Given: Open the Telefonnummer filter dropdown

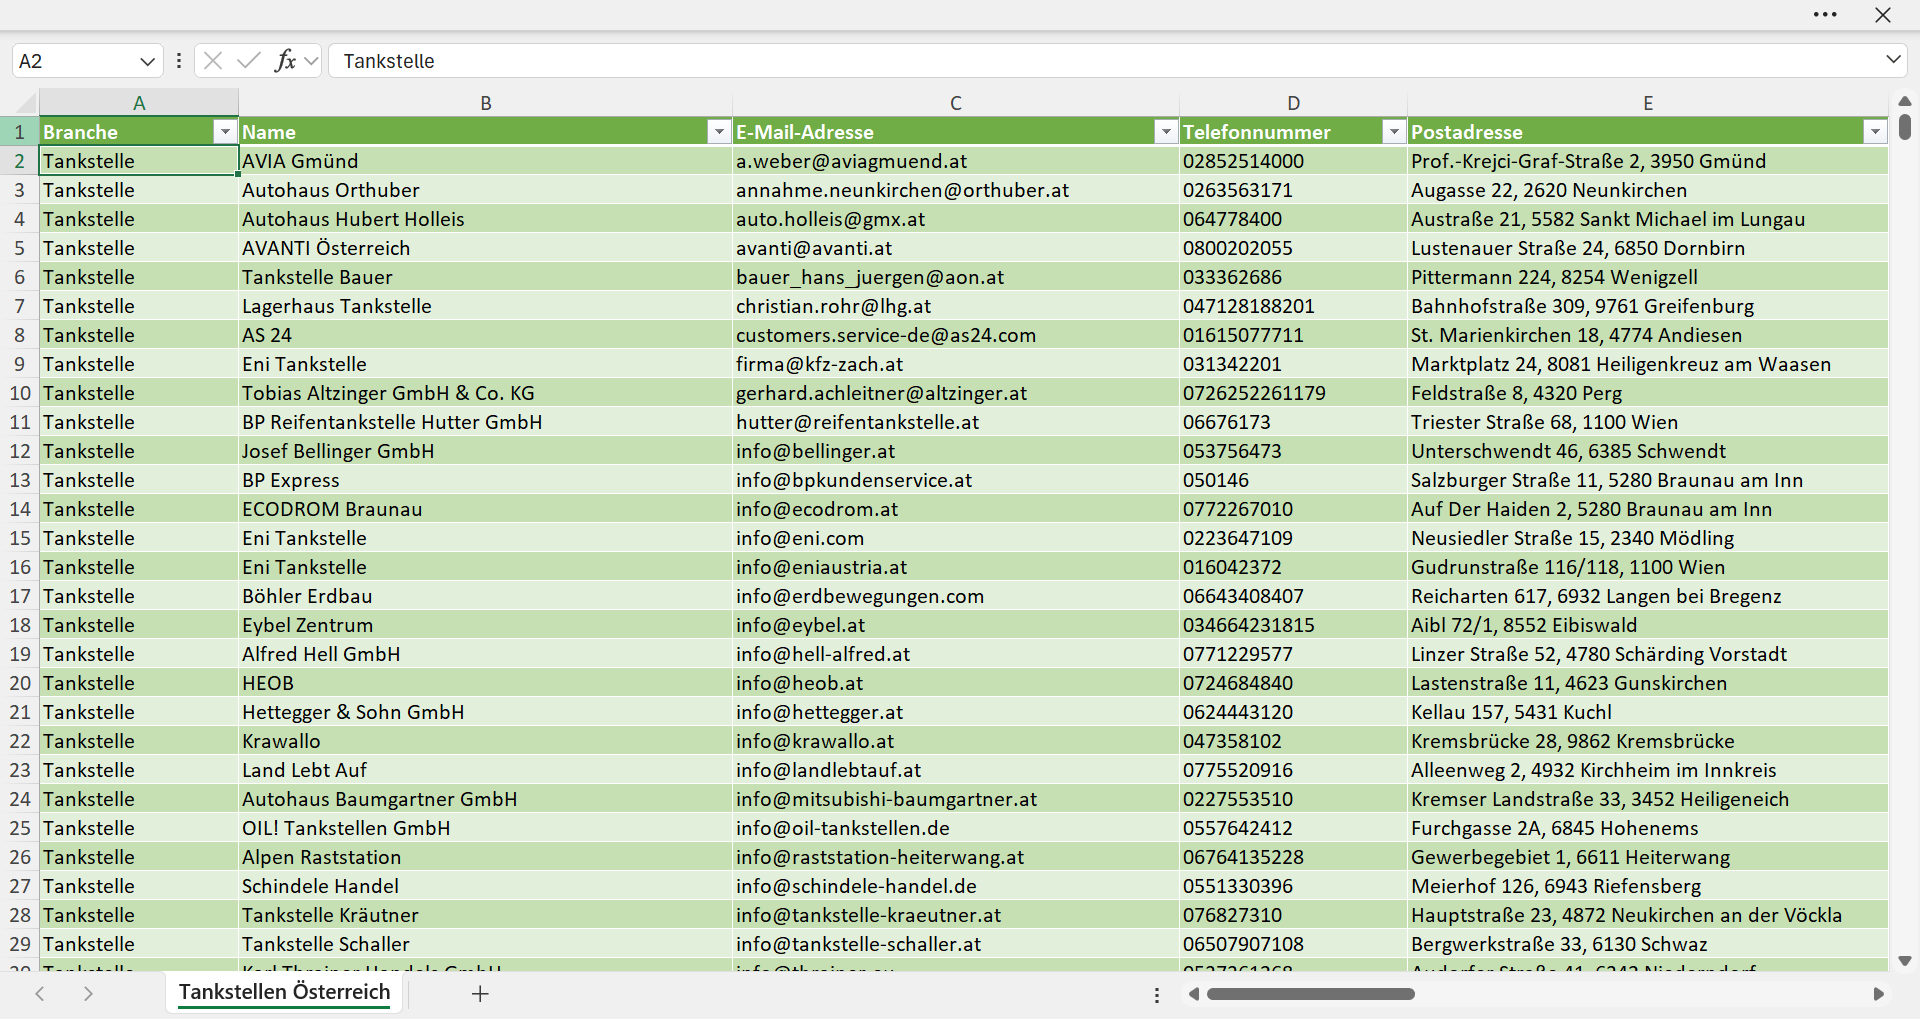Looking at the screenshot, I should point(1394,132).
